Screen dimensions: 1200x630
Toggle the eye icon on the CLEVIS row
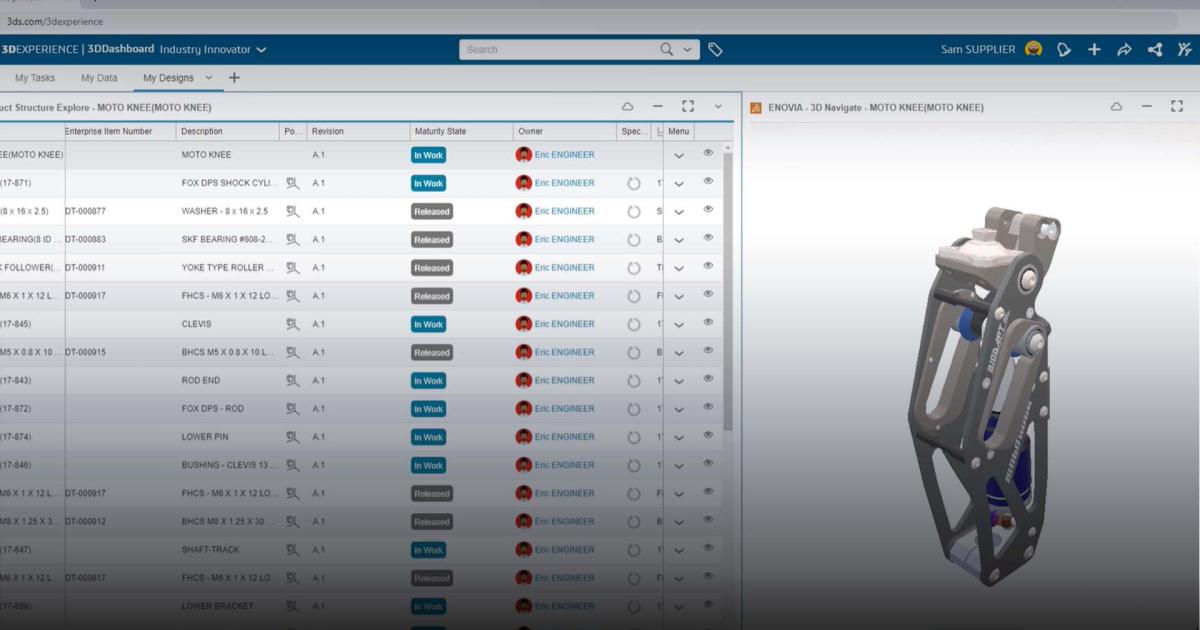(x=708, y=323)
